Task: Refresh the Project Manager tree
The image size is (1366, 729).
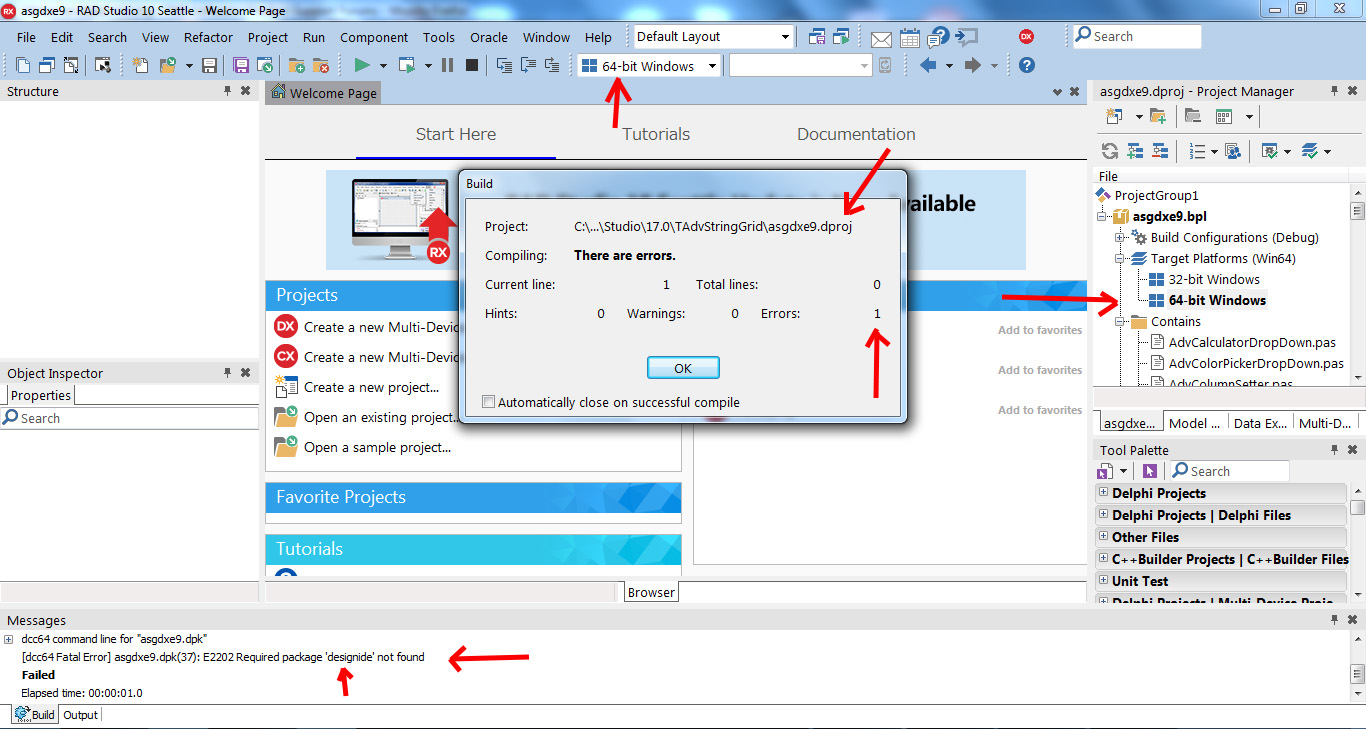Action: point(1110,151)
